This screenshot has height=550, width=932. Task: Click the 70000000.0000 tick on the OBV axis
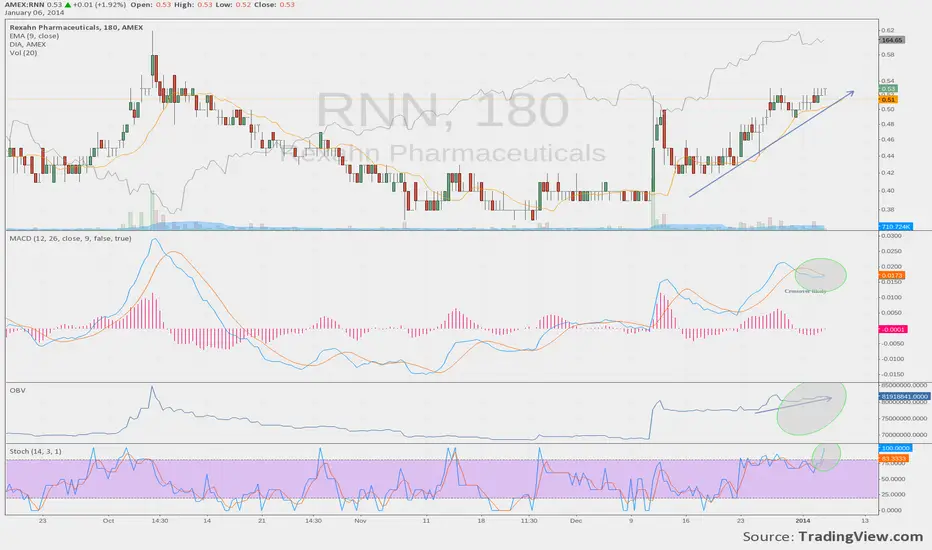[903, 434]
